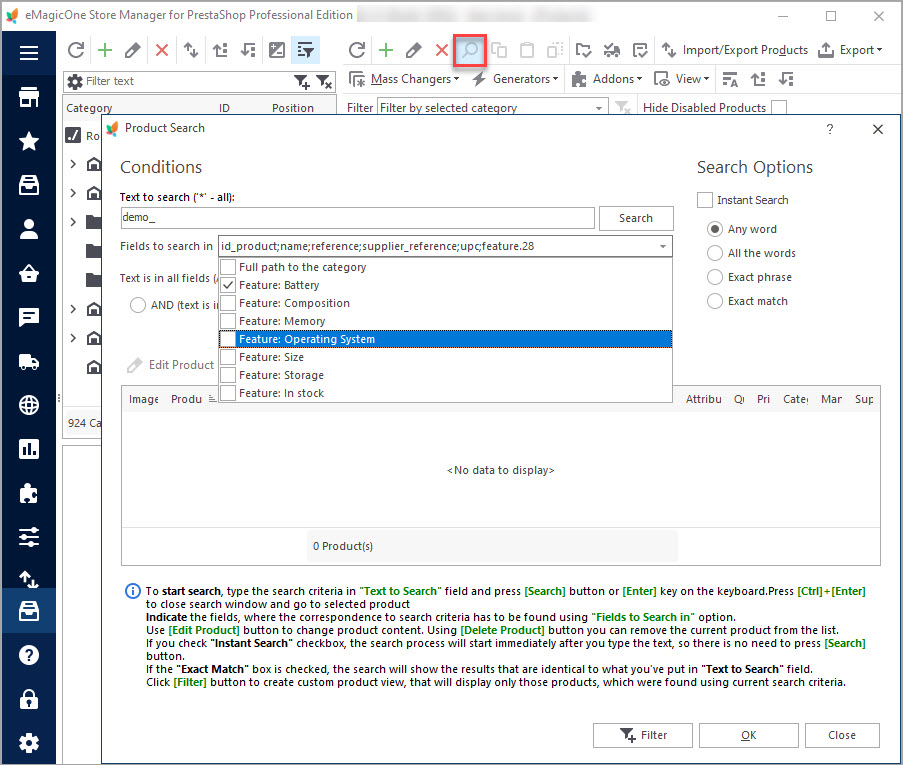This screenshot has height=765, width=903.
Task: Click OK button
Action: (749, 735)
